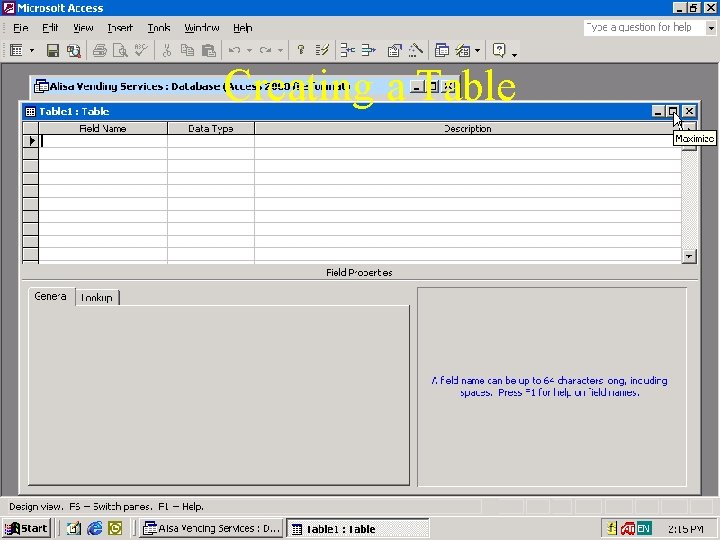The image size is (720, 540).
Task: Open the Window menu
Action: [202, 28]
